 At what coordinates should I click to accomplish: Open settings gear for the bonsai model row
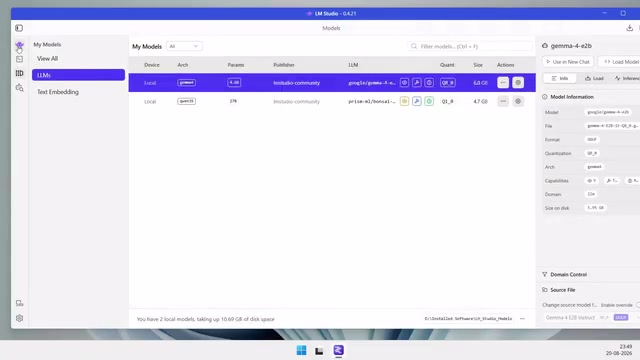(x=518, y=101)
